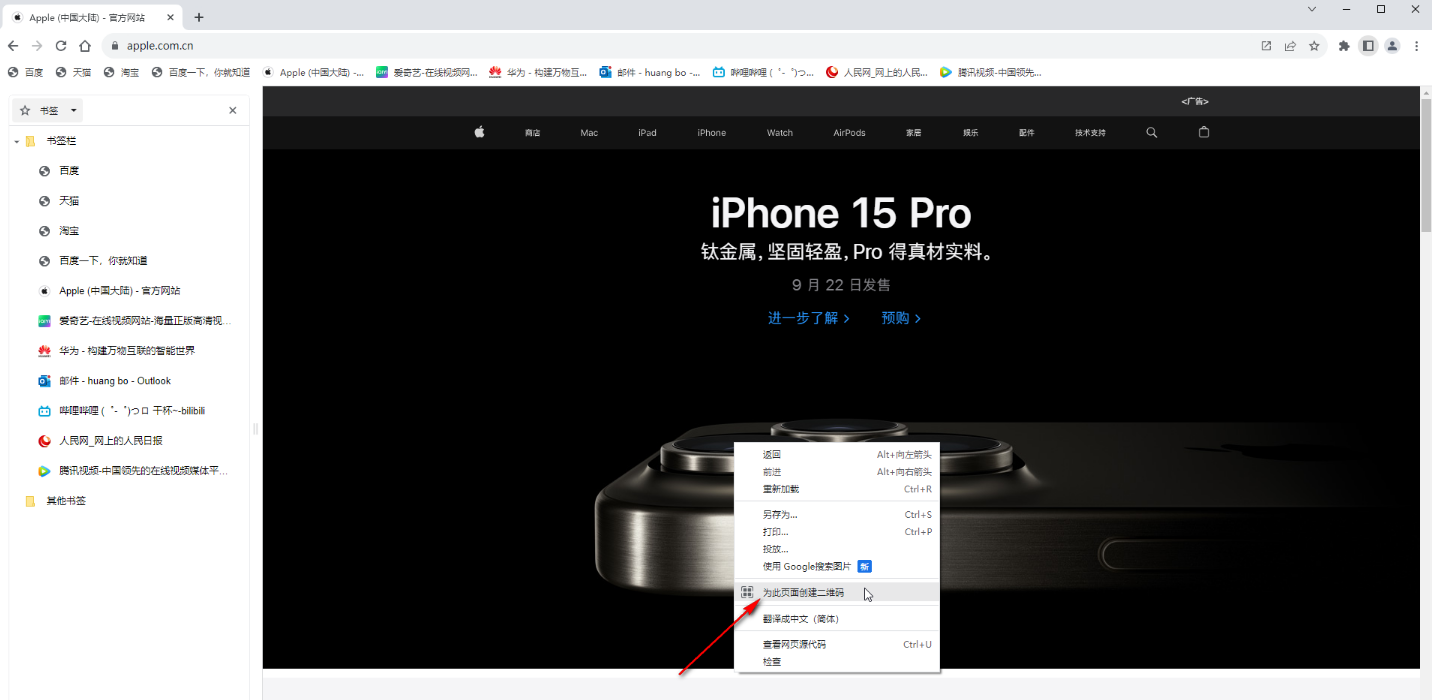Click the Apple logo in site navigation

click(479, 132)
